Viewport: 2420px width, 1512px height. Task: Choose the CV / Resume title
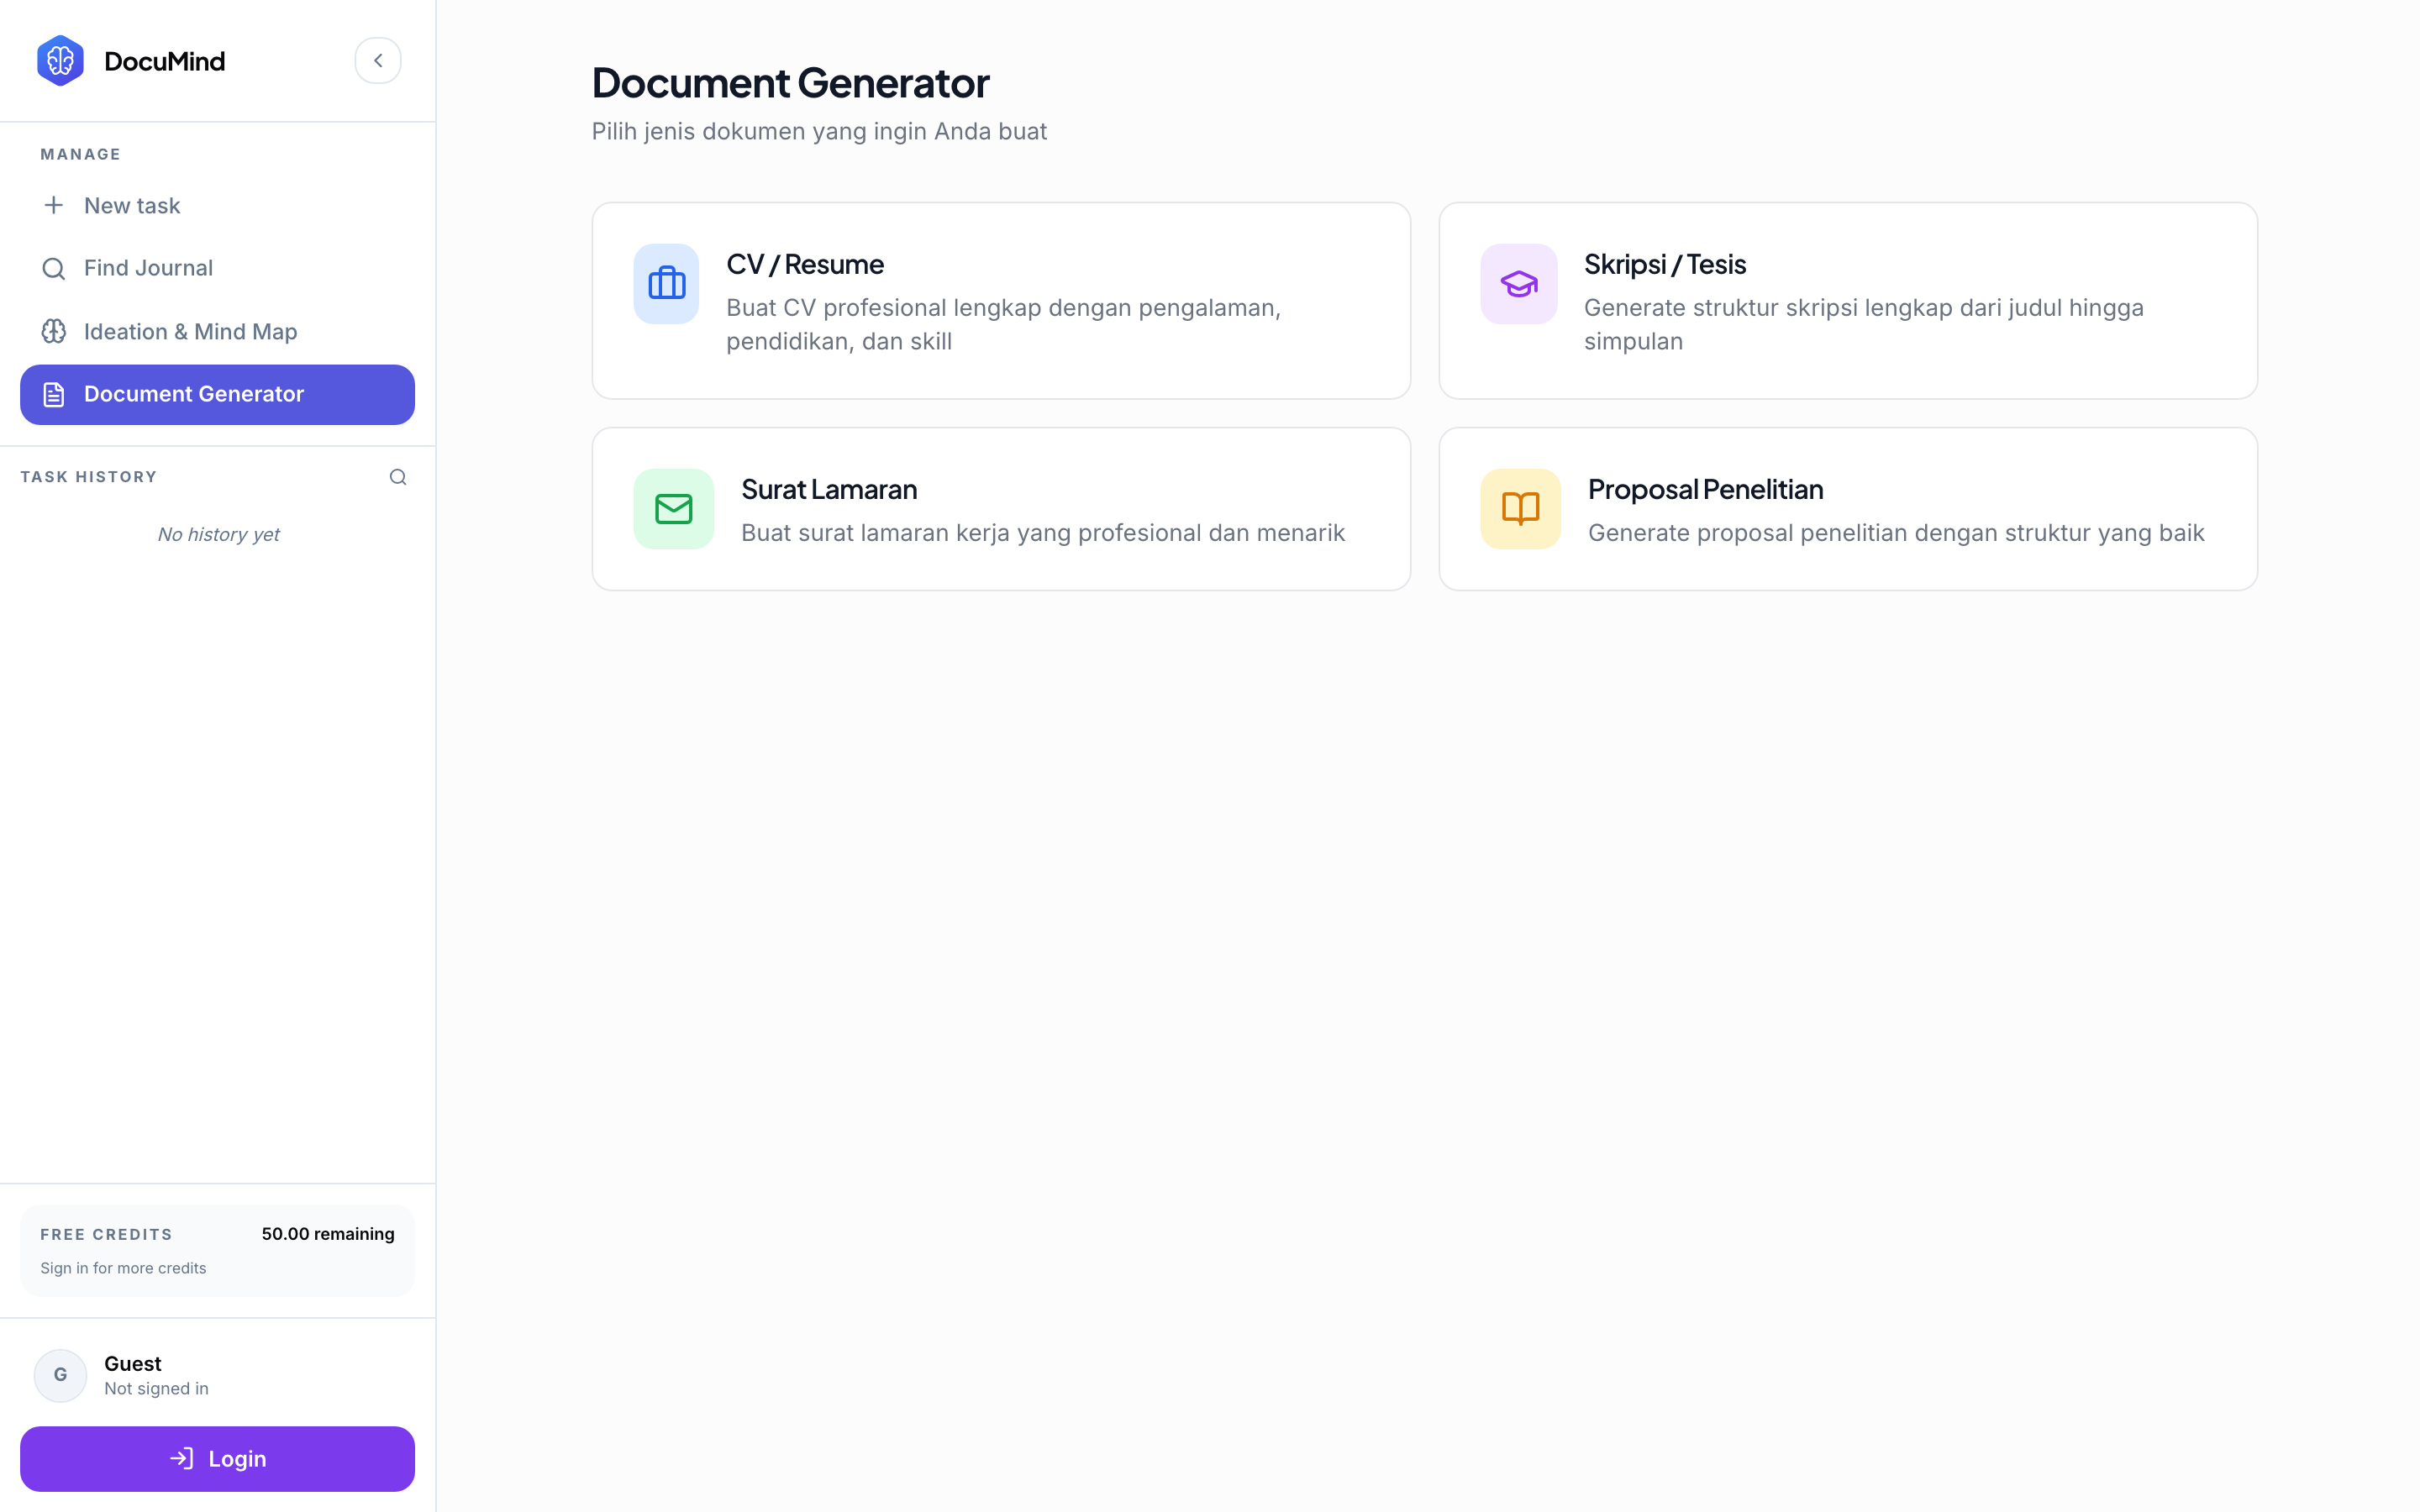click(x=805, y=264)
